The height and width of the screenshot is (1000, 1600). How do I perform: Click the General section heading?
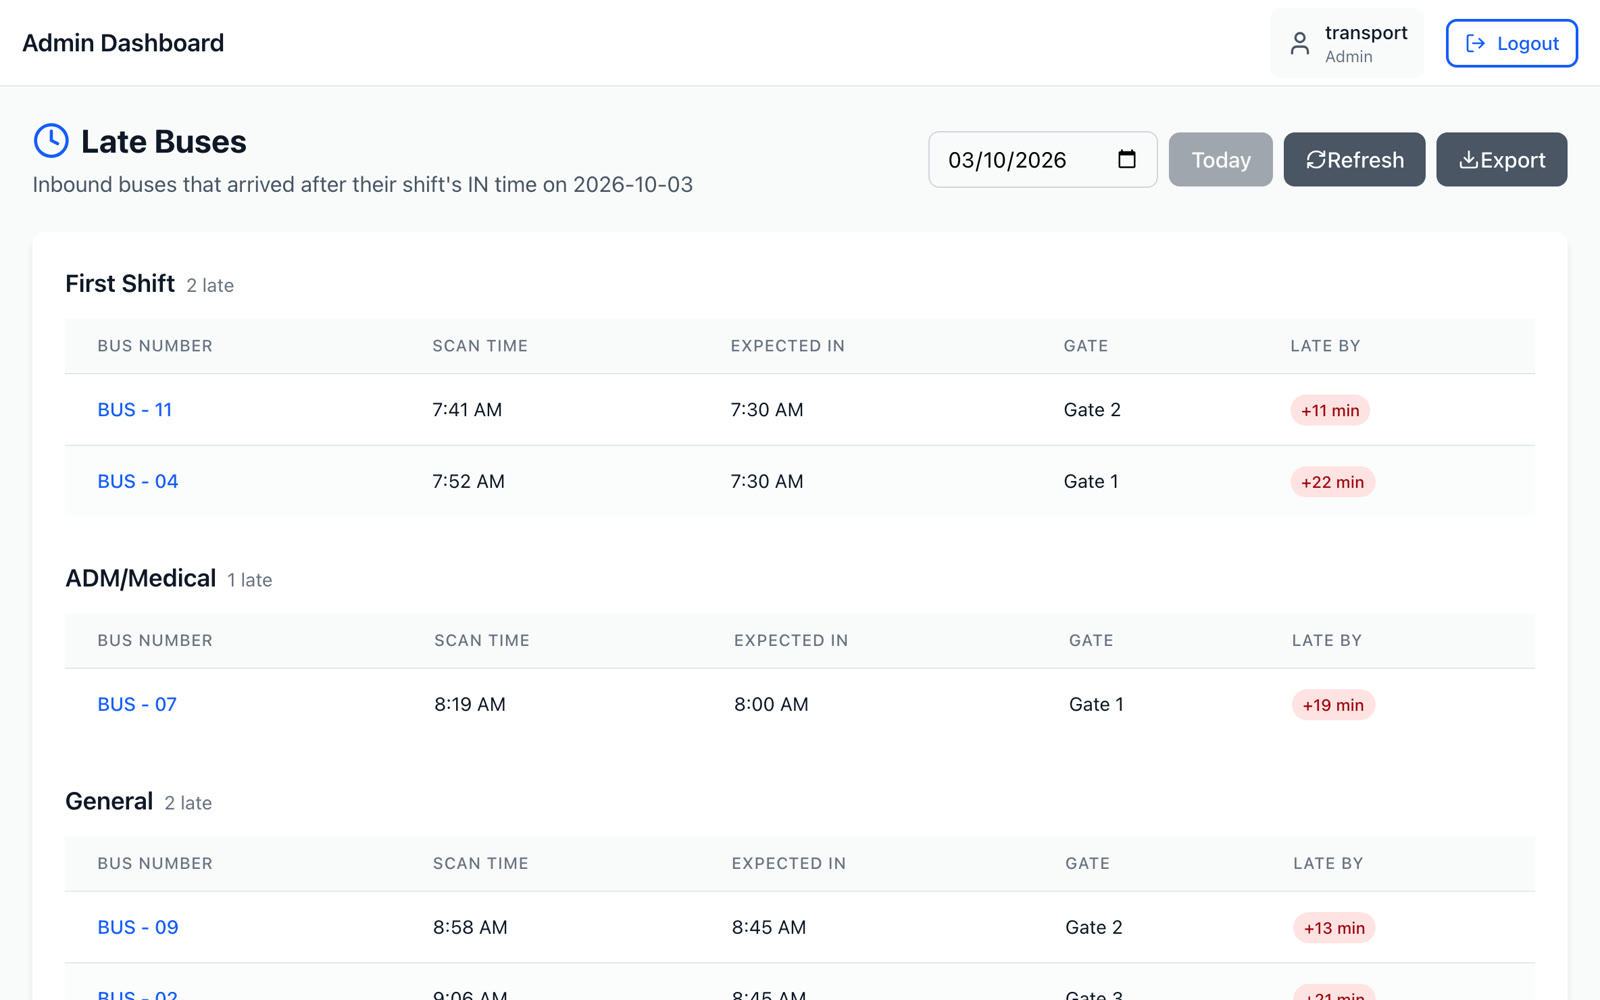click(109, 802)
